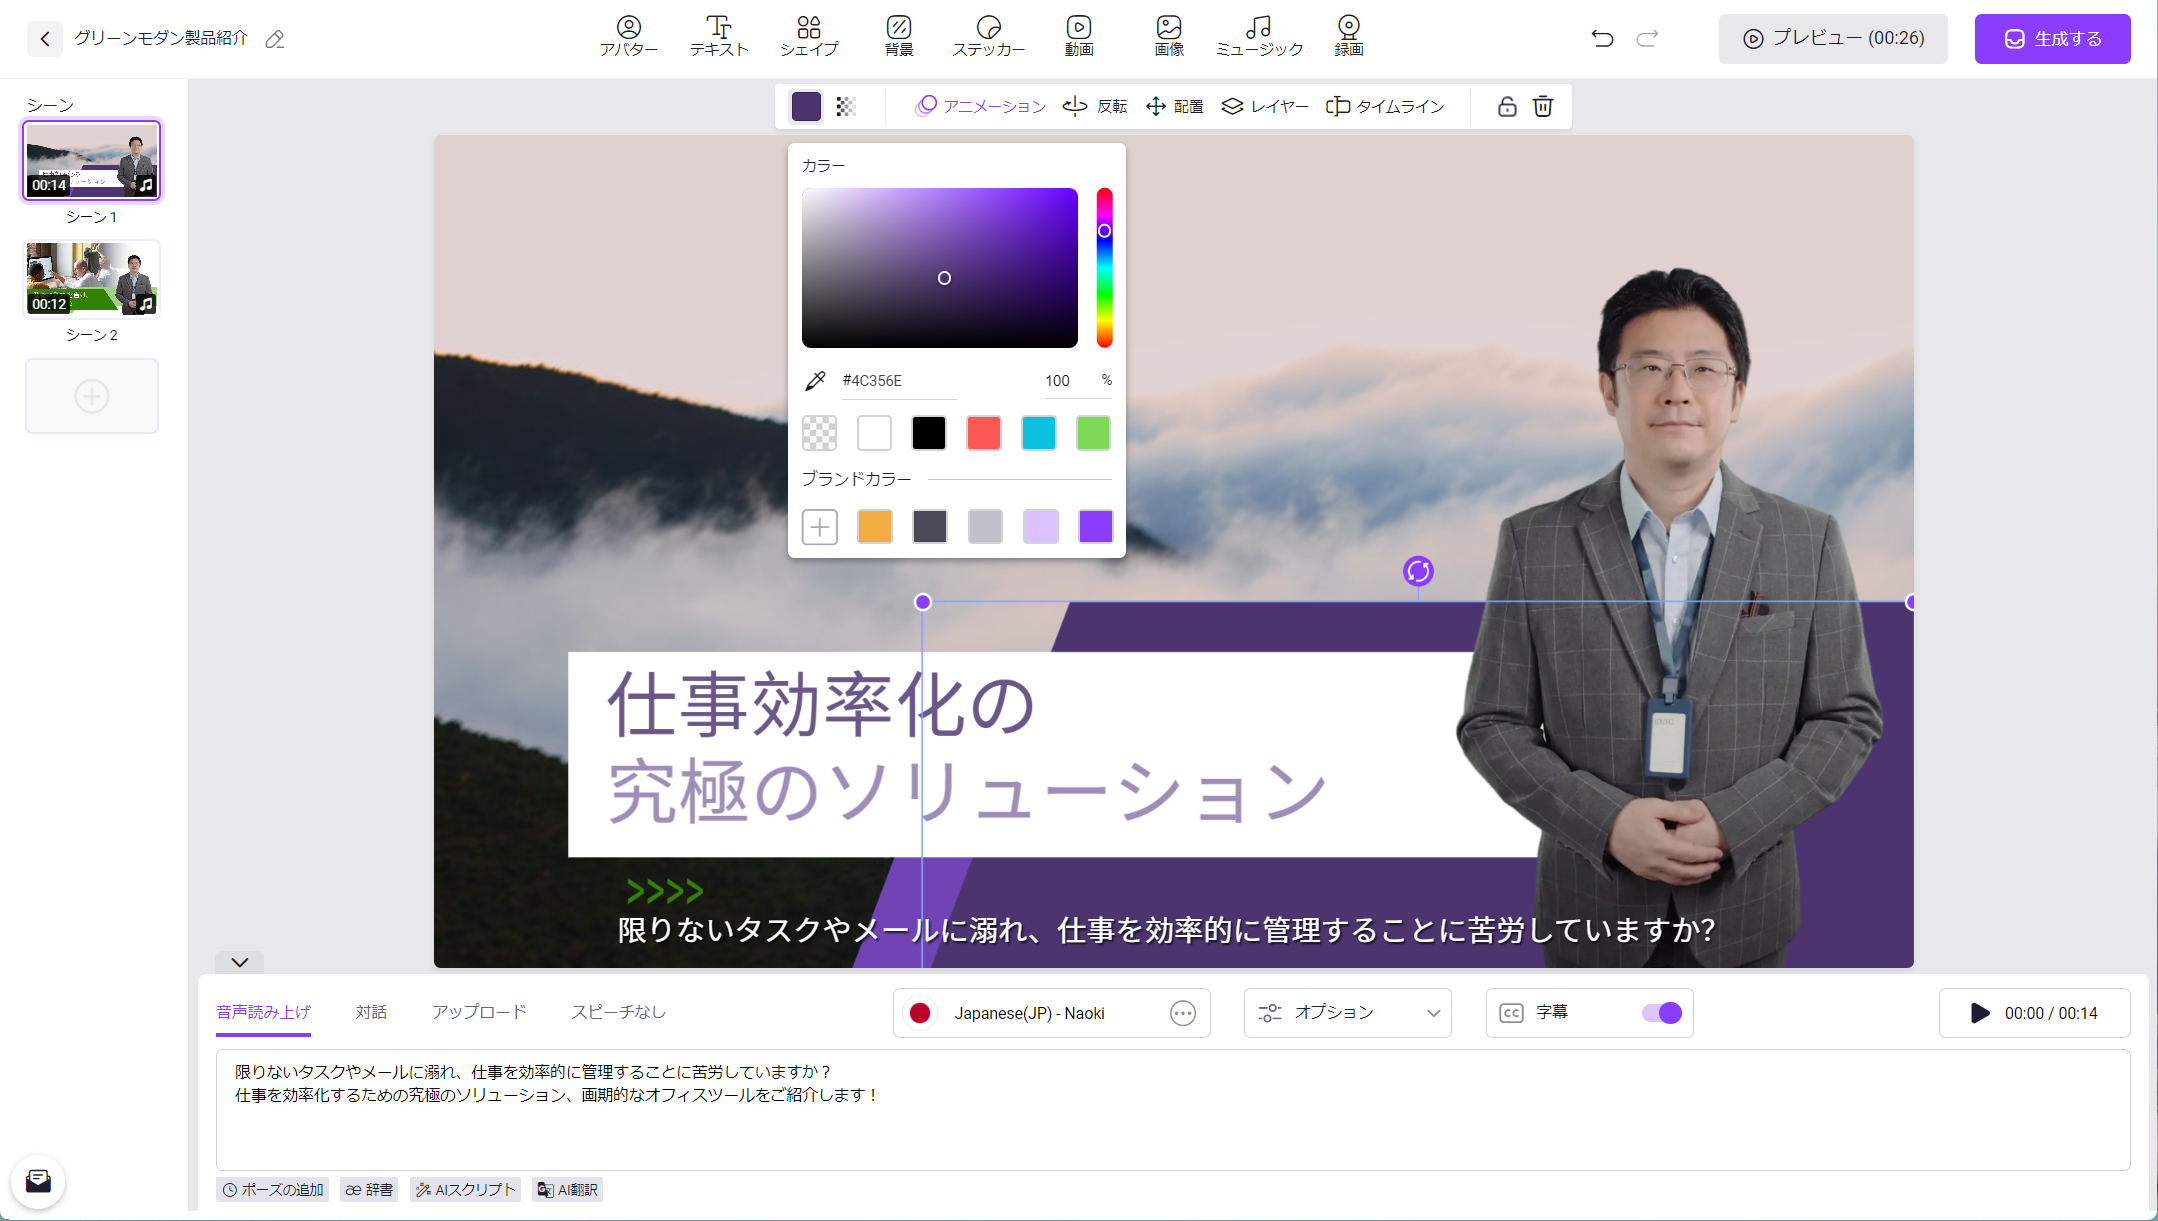Set color to transparent with checkerboard swatch
The height and width of the screenshot is (1221, 2158).
tap(818, 433)
